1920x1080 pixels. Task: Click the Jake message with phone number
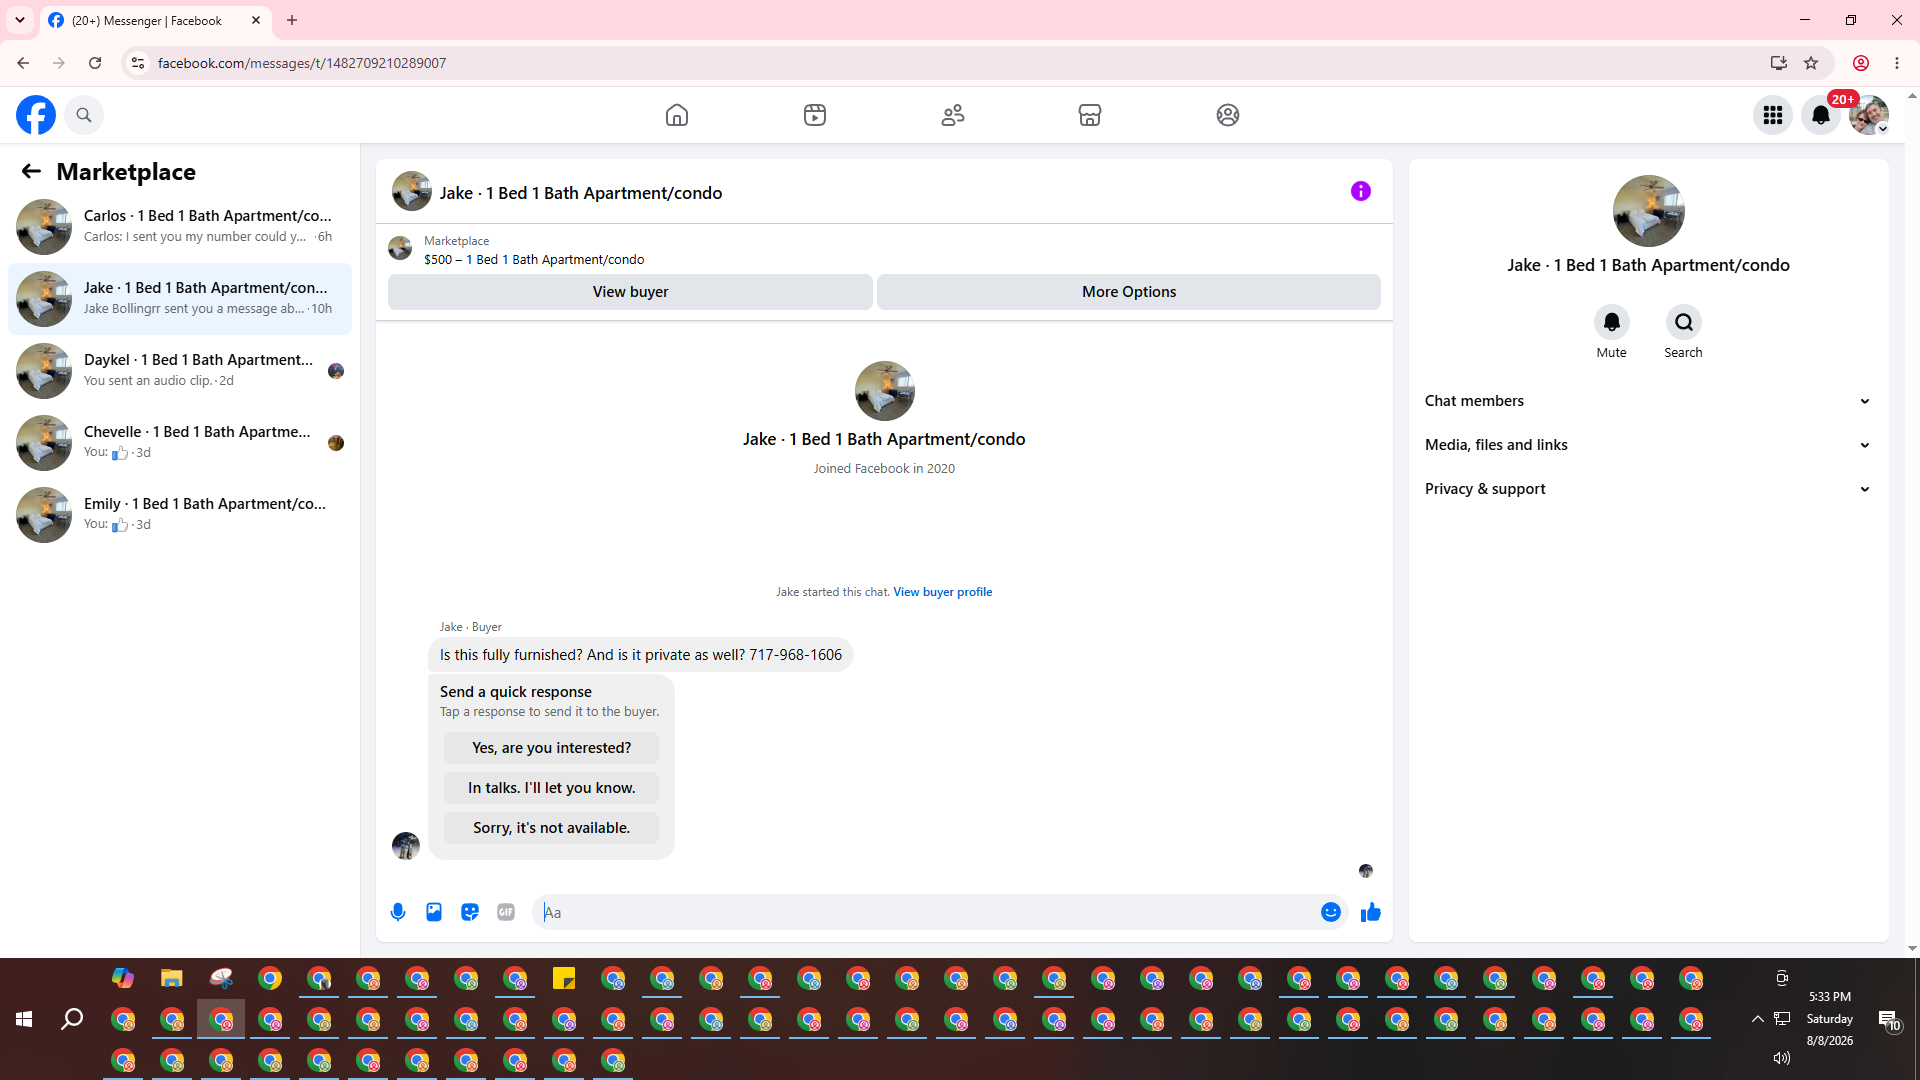641,655
